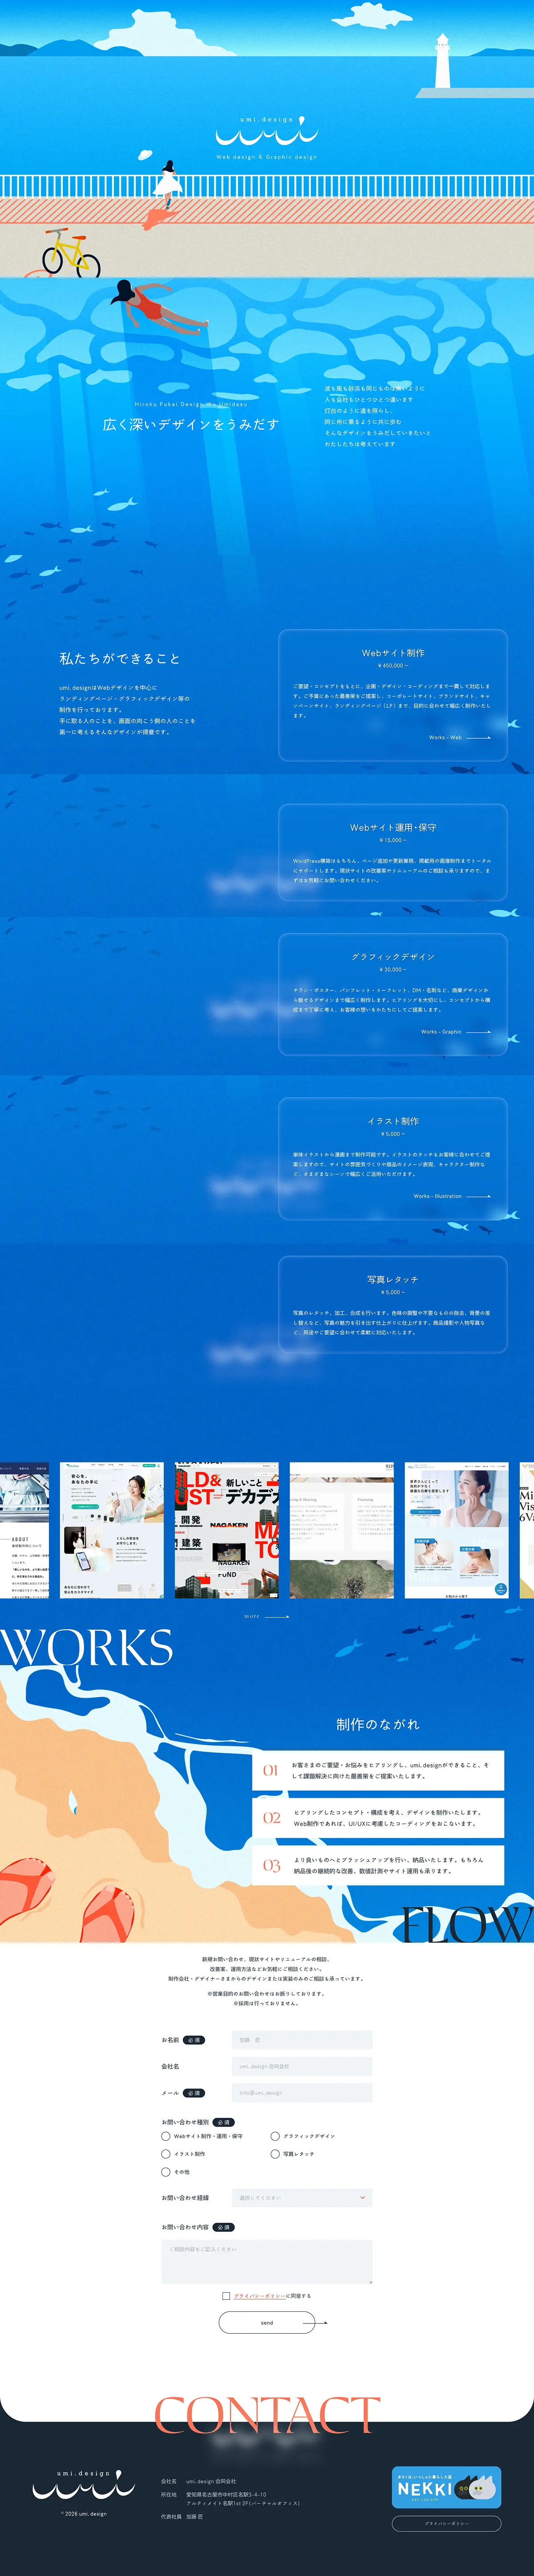The image size is (534, 2576).
Task: Click the footer プライバシーポリシー button
Action: 446,2523
